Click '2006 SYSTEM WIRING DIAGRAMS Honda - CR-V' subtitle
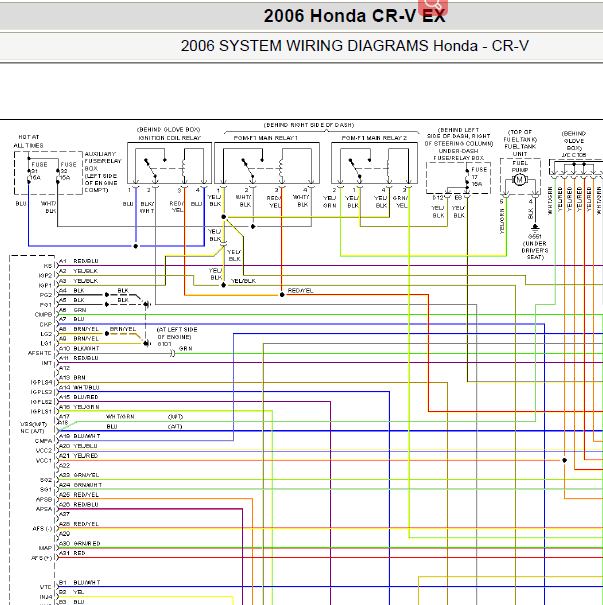This screenshot has height=605, width=603. 355,46
